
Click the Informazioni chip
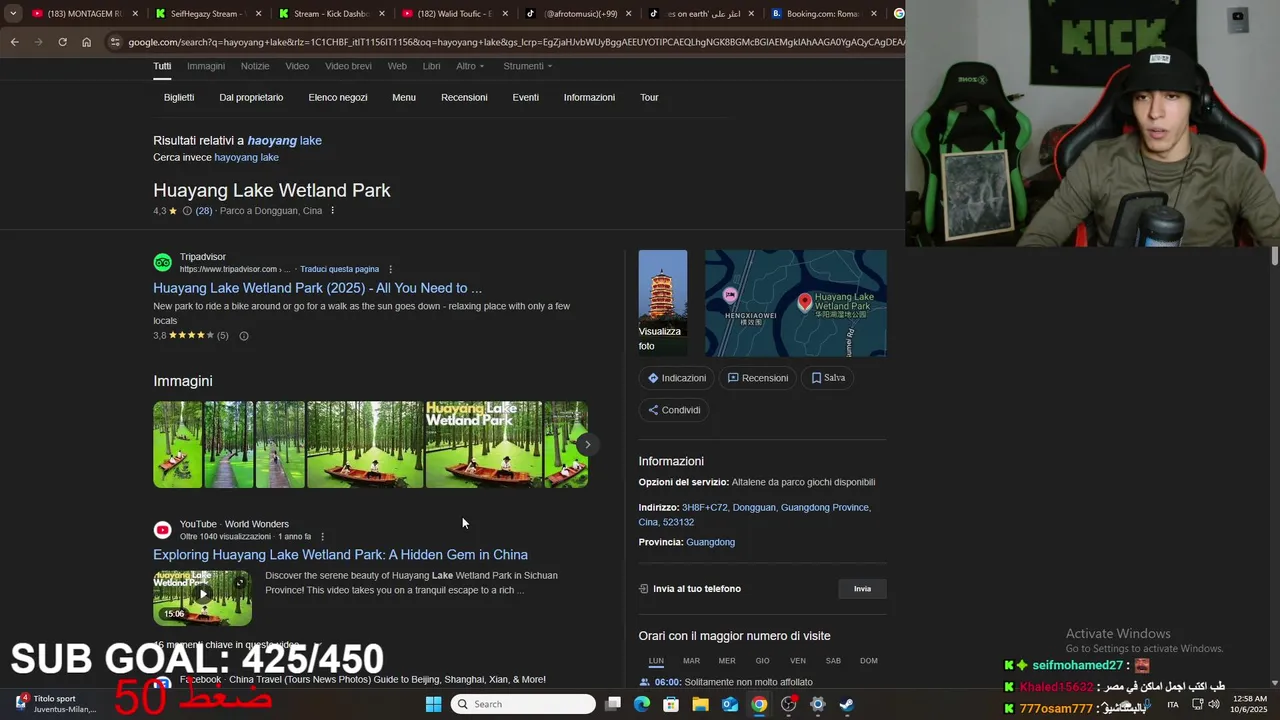[x=589, y=97]
